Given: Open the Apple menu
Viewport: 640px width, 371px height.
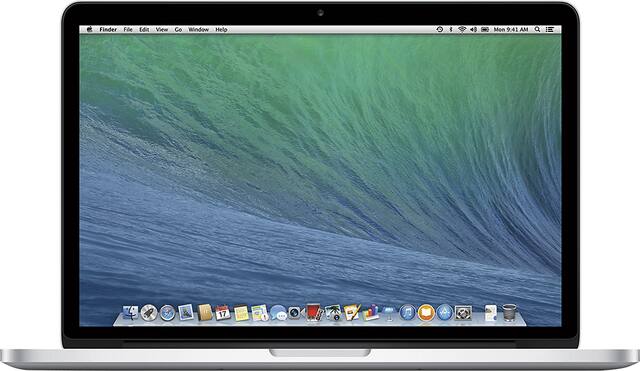Looking at the screenshot, I should pyautogui.click(x=89, y=29).
